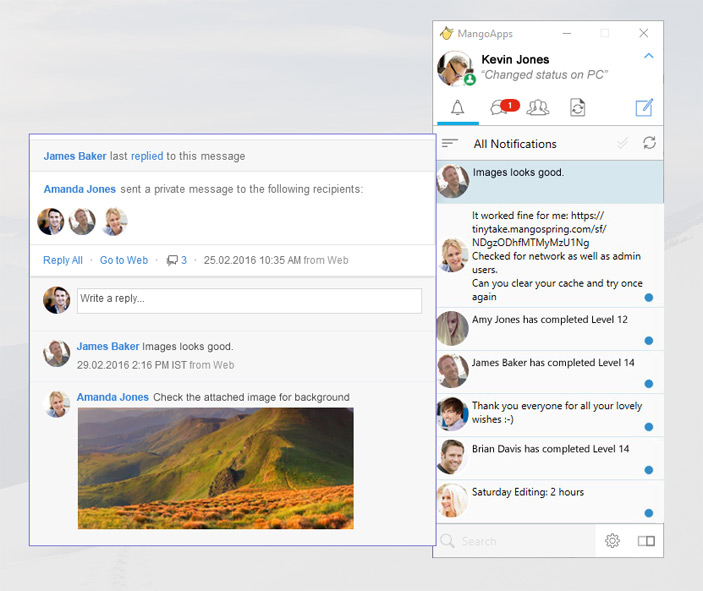Mark all notifications as read checkmark
This screenshot has width=703, height=591.
point(622,143)
